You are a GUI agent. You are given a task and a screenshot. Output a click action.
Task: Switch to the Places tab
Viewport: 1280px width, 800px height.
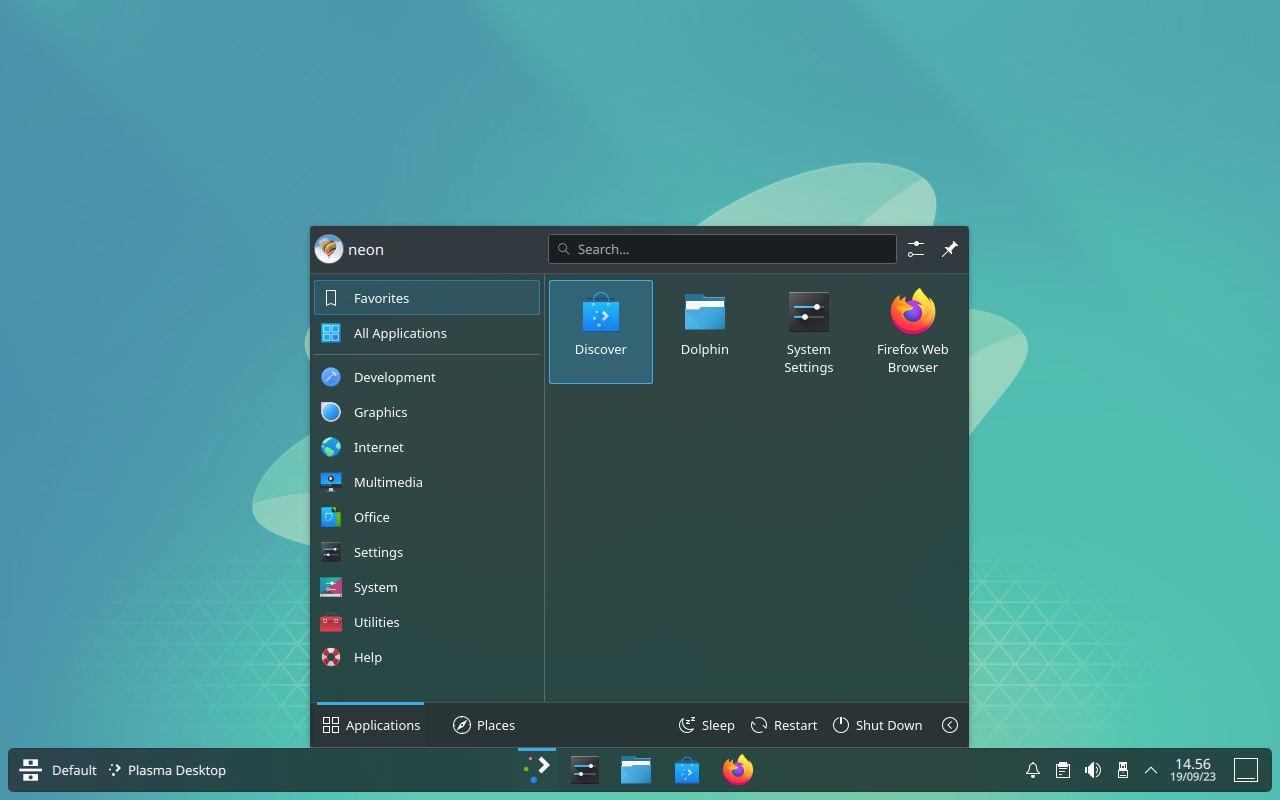click(x=484, y=725)
